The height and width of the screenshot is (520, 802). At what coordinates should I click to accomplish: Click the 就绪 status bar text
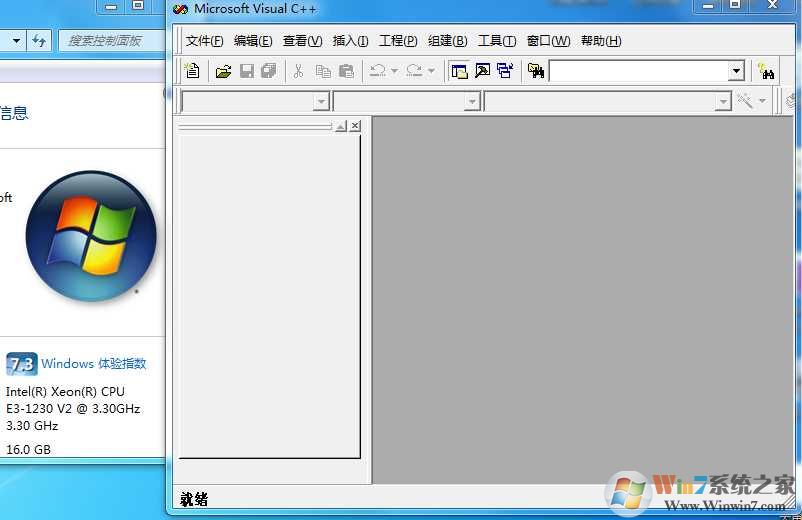194,499
